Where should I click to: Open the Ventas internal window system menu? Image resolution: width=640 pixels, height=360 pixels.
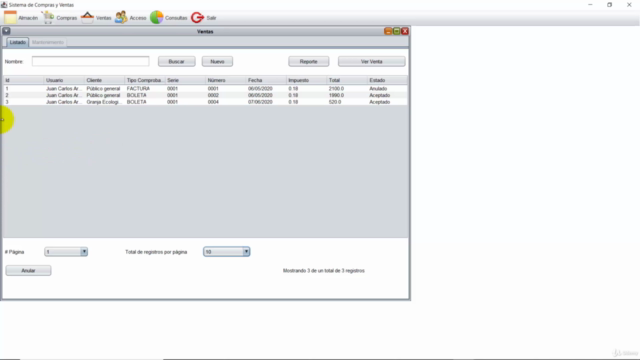(6, 31)
